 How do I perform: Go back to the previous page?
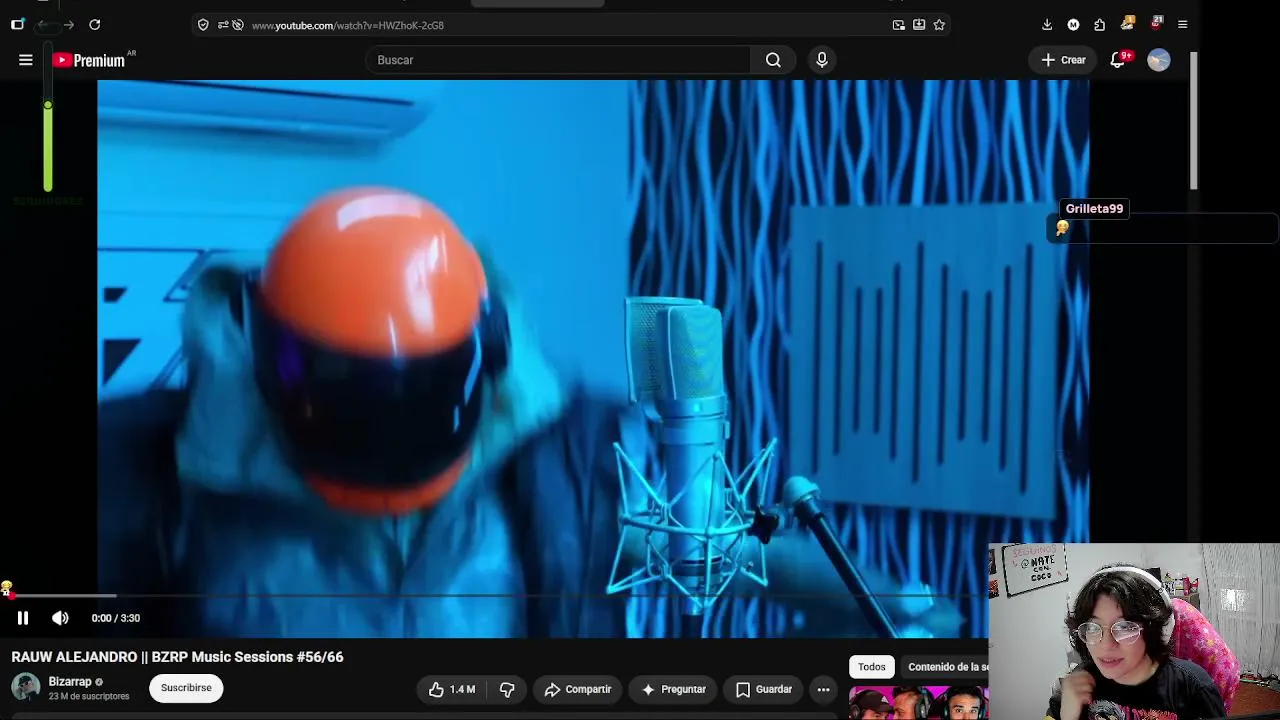coord(43,25)
